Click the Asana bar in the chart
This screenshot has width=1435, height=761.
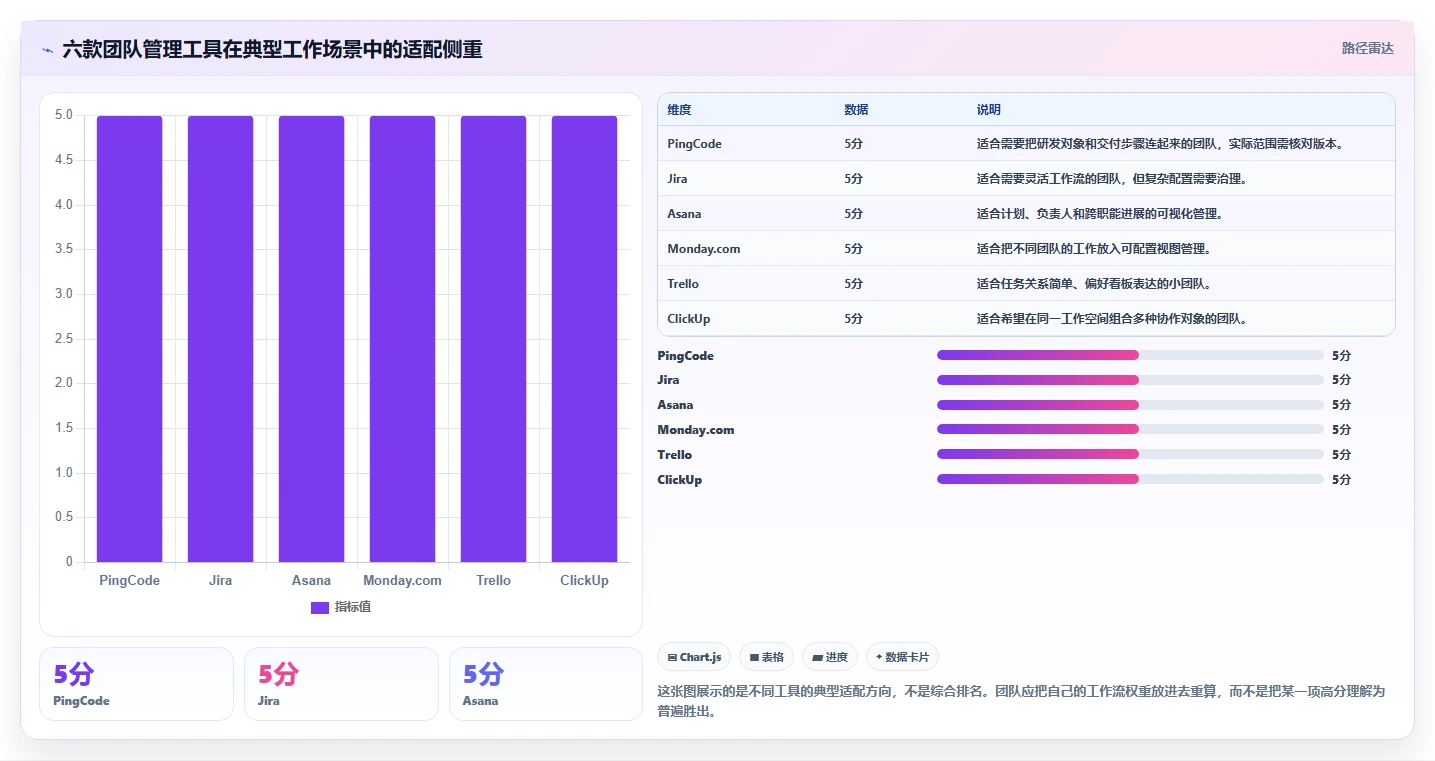(311, 339)
